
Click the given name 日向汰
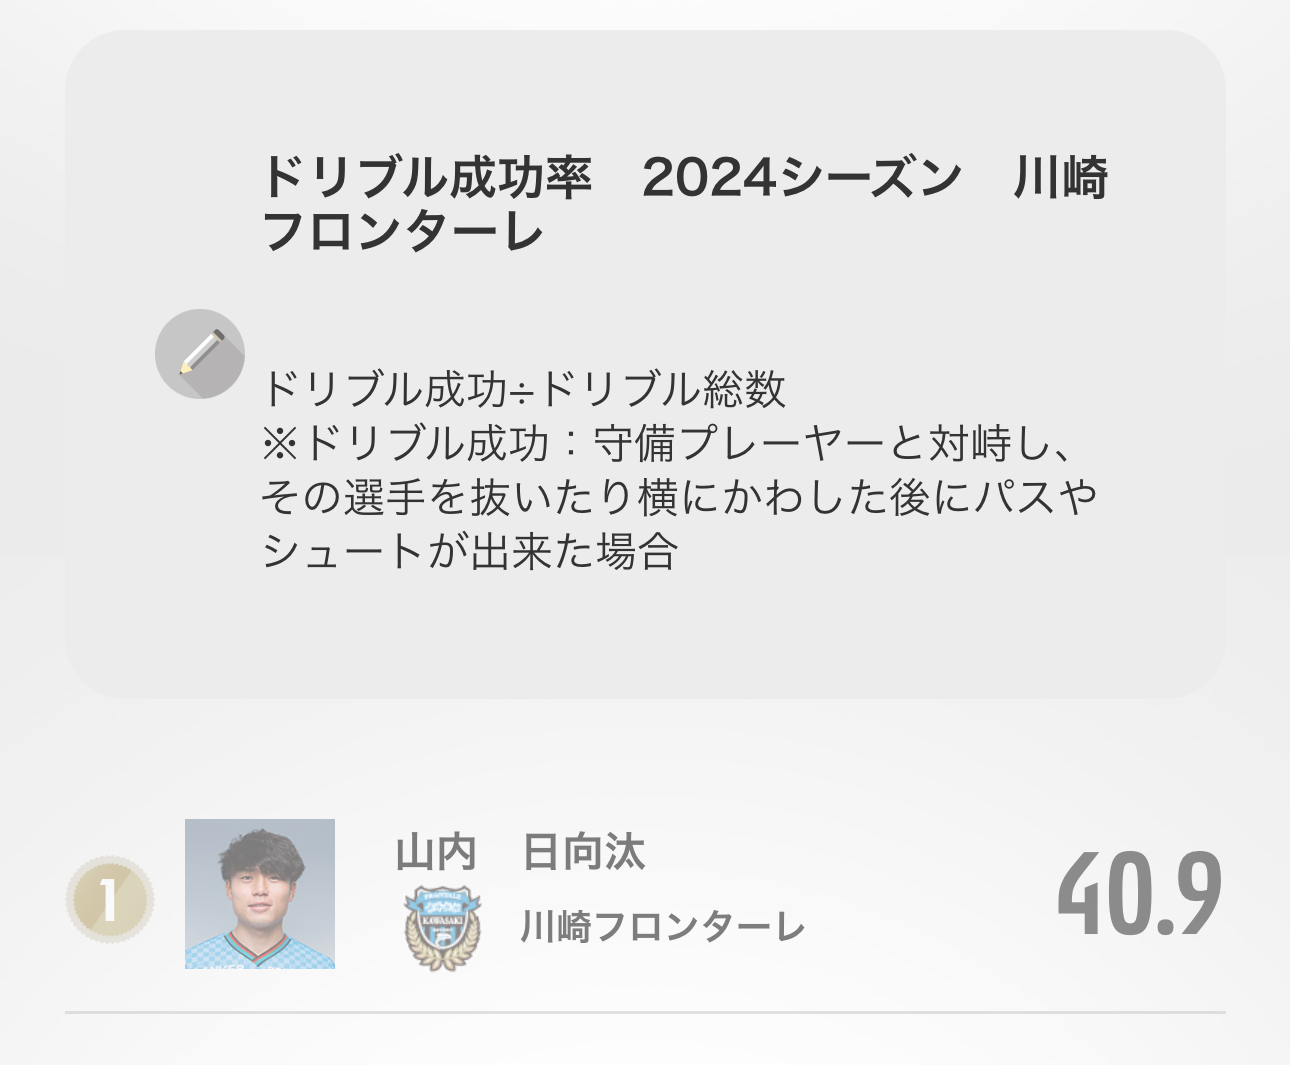pos(584,853)
